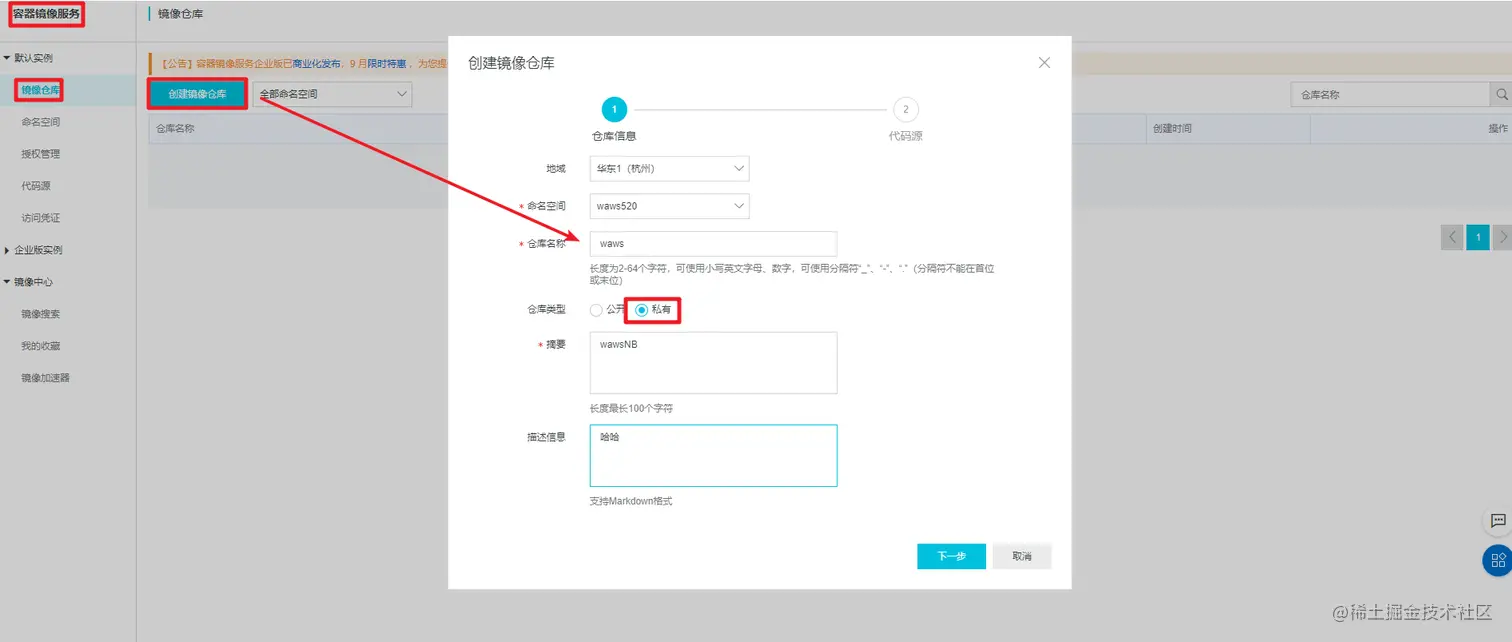The image size is (1512, 642).
Task: Click step 2 代码源 circle
Action: 905,109
